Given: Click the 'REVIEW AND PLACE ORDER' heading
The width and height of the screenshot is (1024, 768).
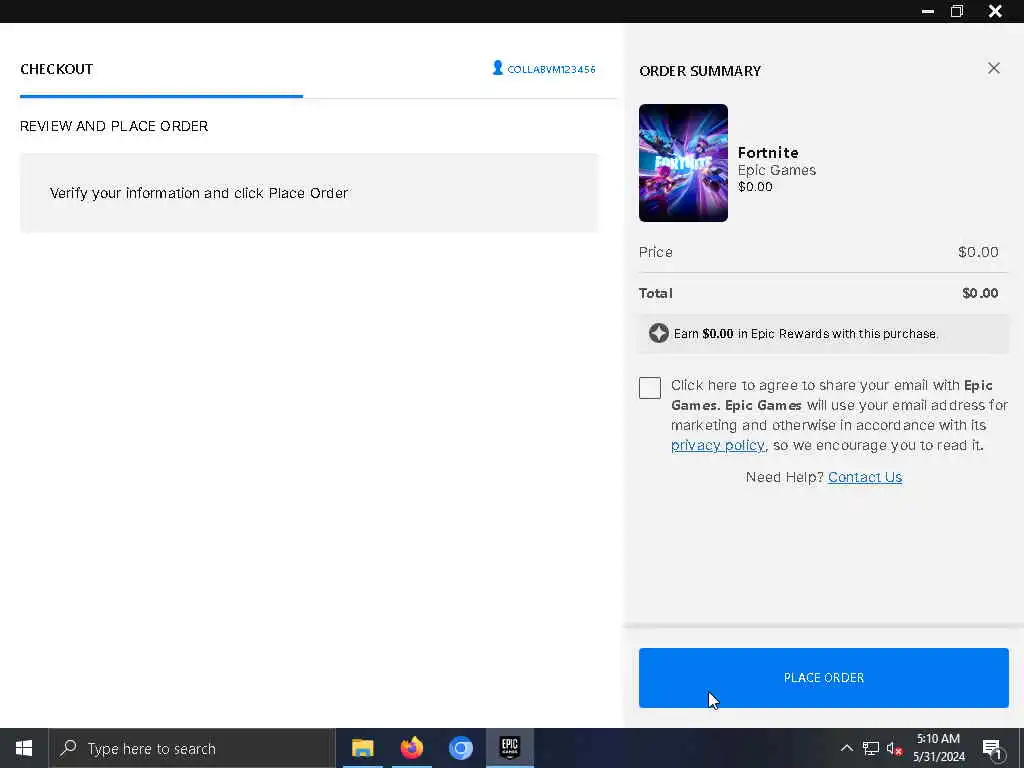Looking at the screenshot, I should click(114, 126).
